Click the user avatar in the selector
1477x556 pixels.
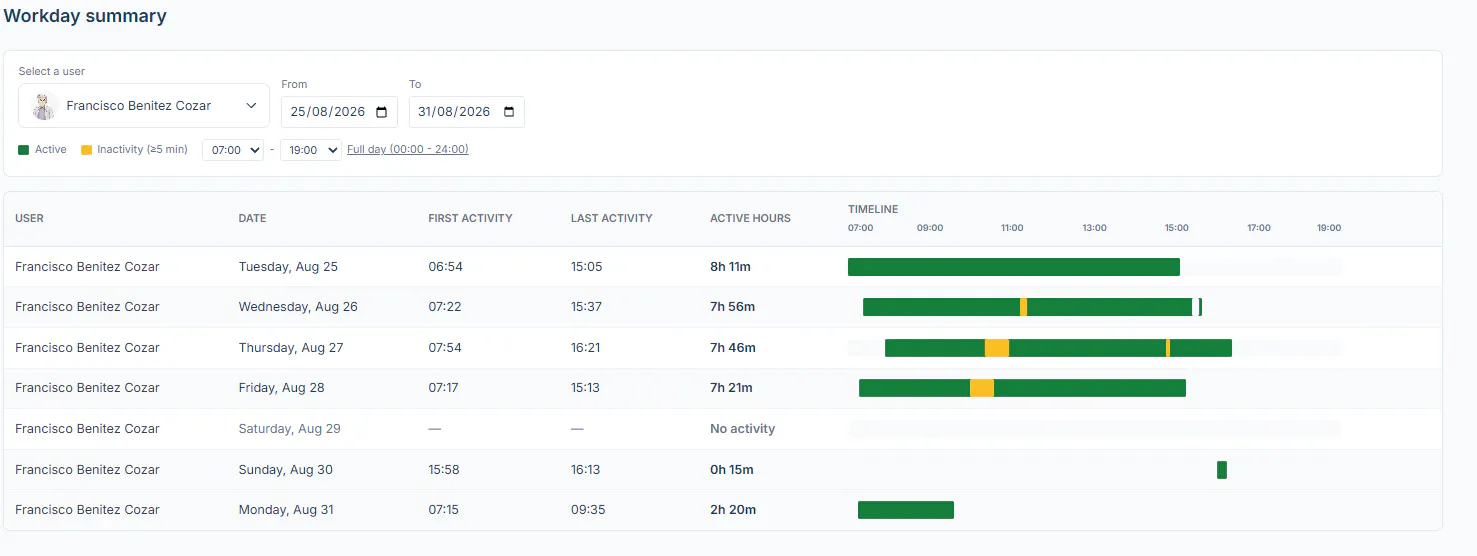click(x=43, y=106)
